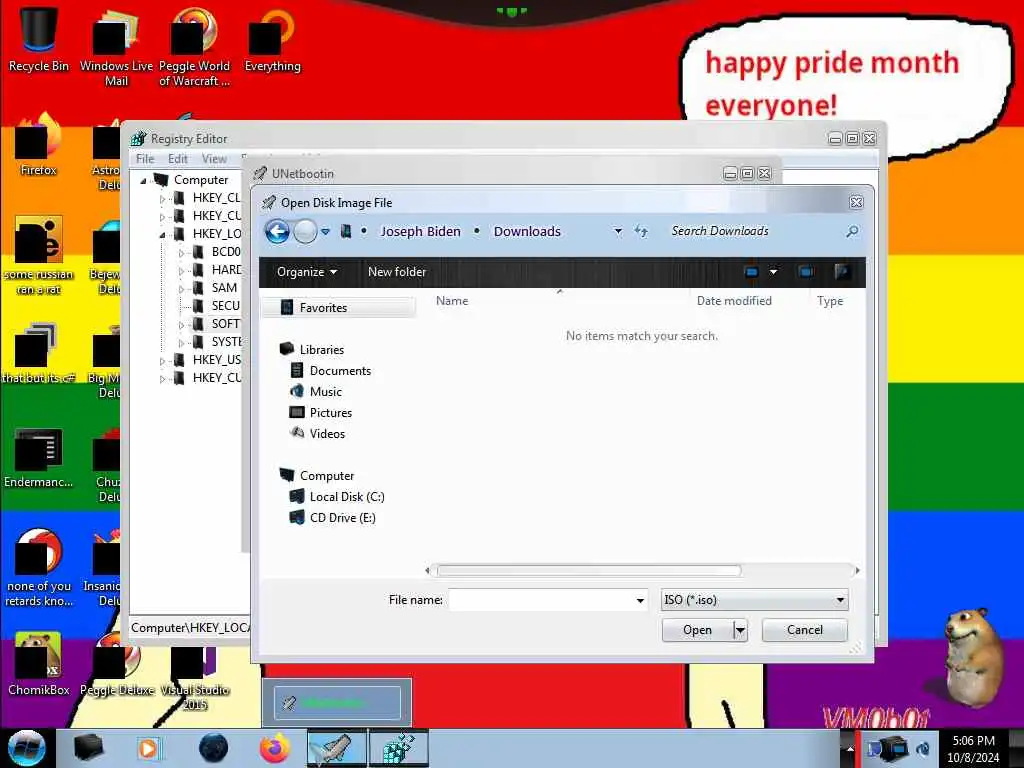Open the ISO (*.iso) file type dropdown
Viewport: 1024px width, 768px height.
point(754,600)
